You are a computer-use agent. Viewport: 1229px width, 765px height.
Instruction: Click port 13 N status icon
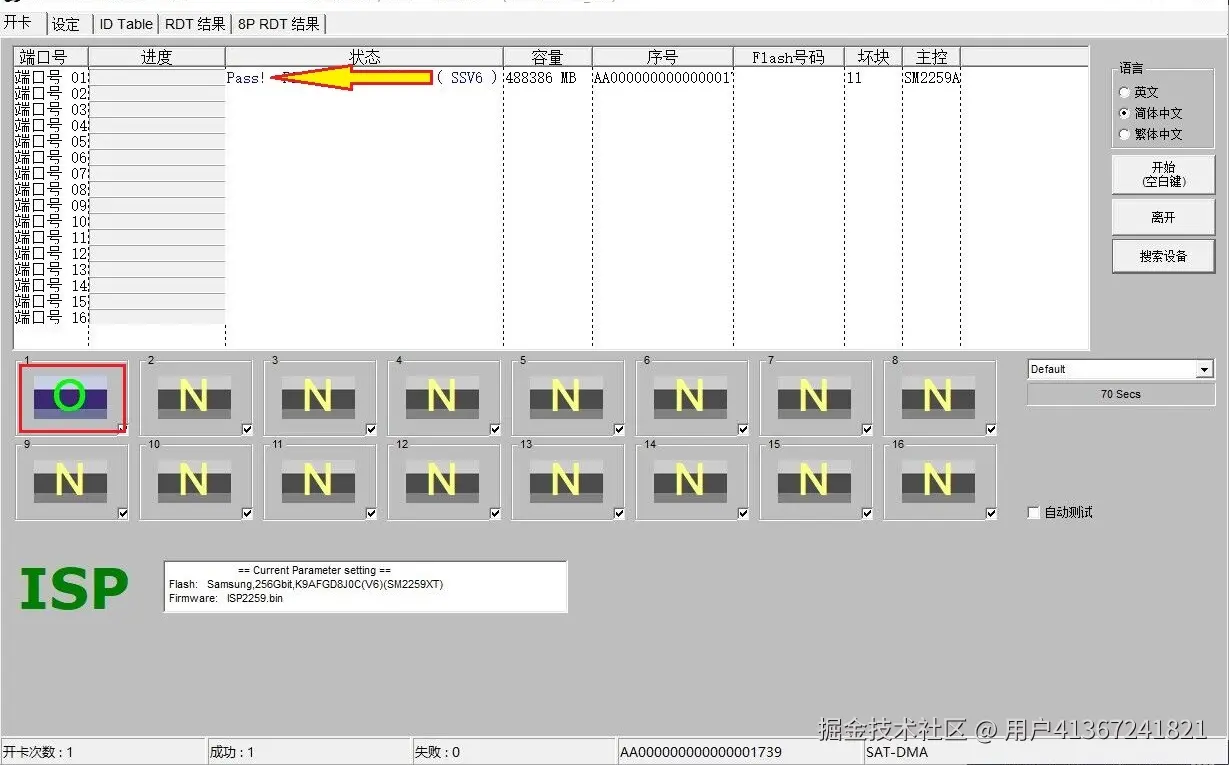tap(565, 481)
